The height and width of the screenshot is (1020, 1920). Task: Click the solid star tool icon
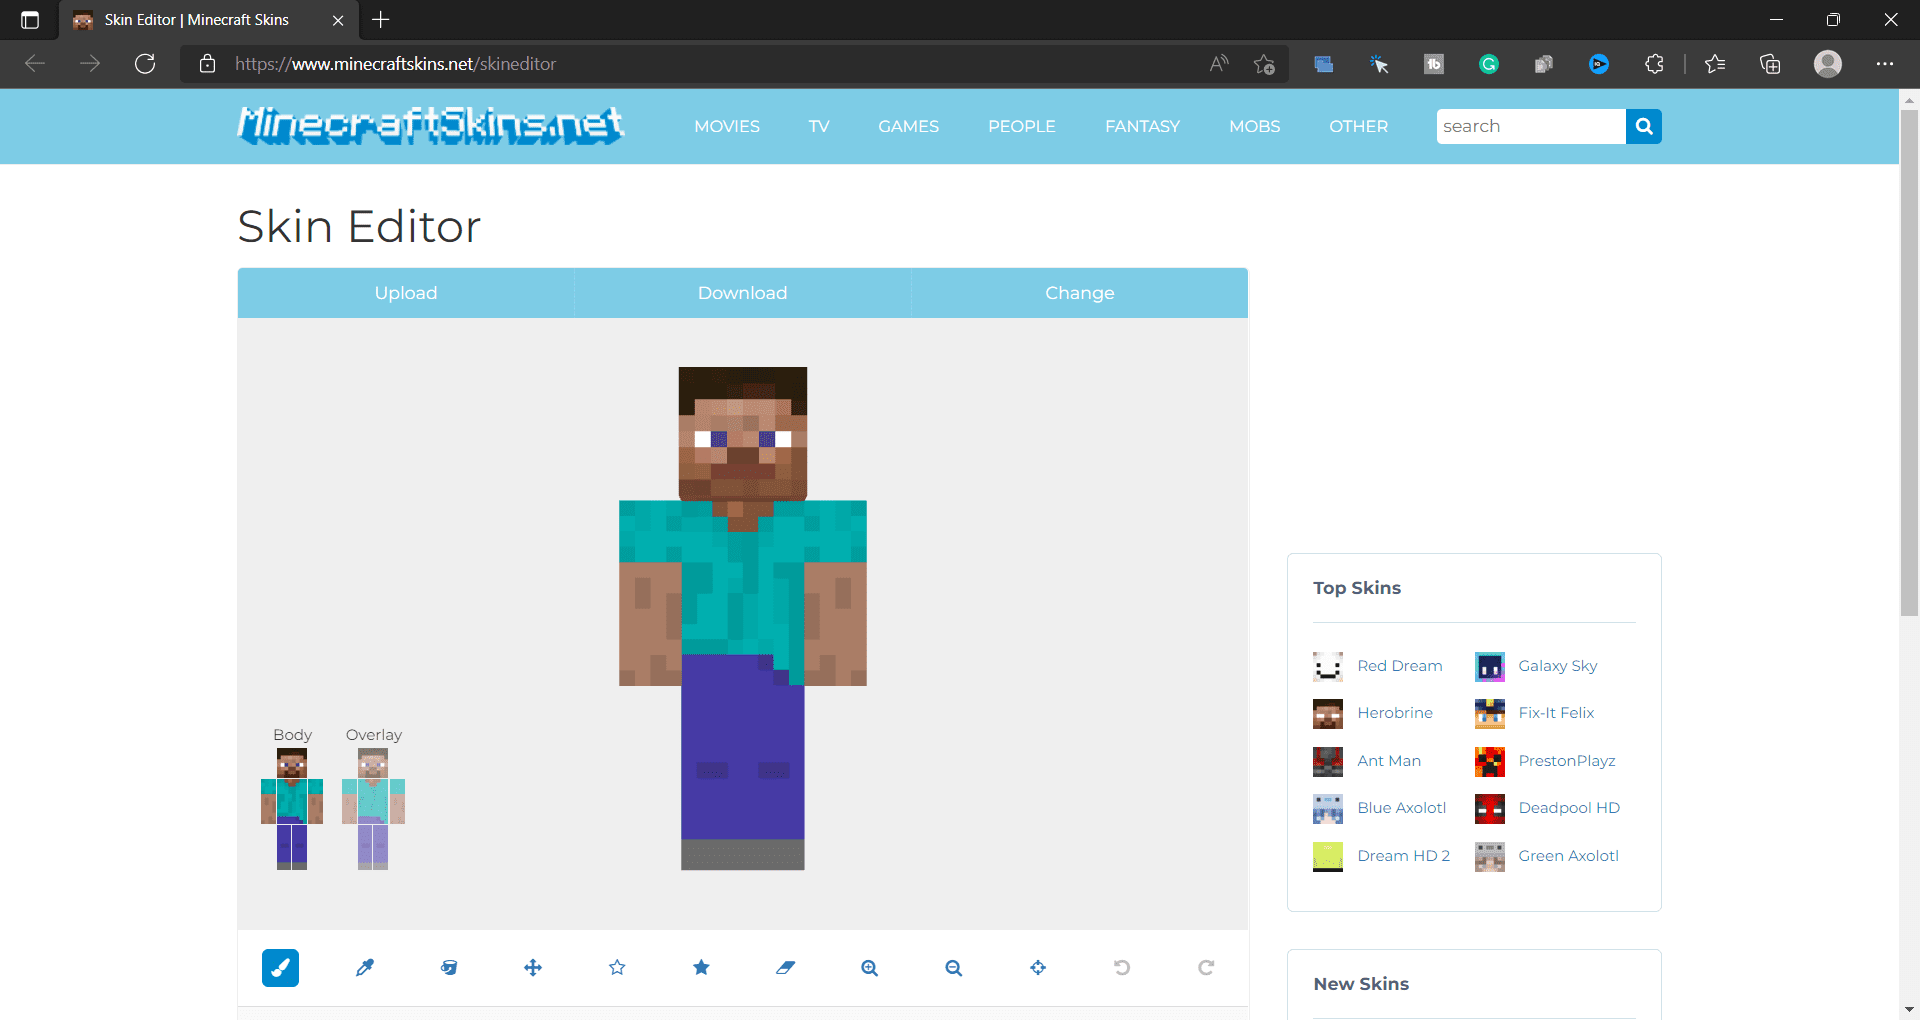point(701,967)
